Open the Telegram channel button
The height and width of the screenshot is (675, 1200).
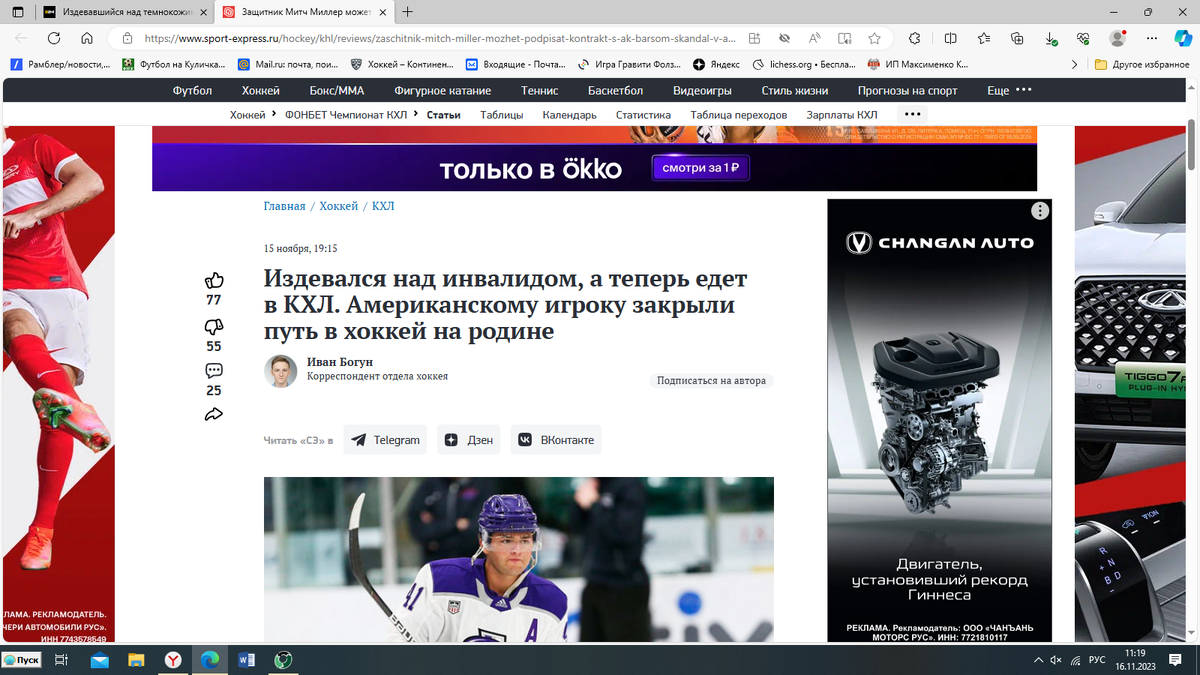coord(385,440)
